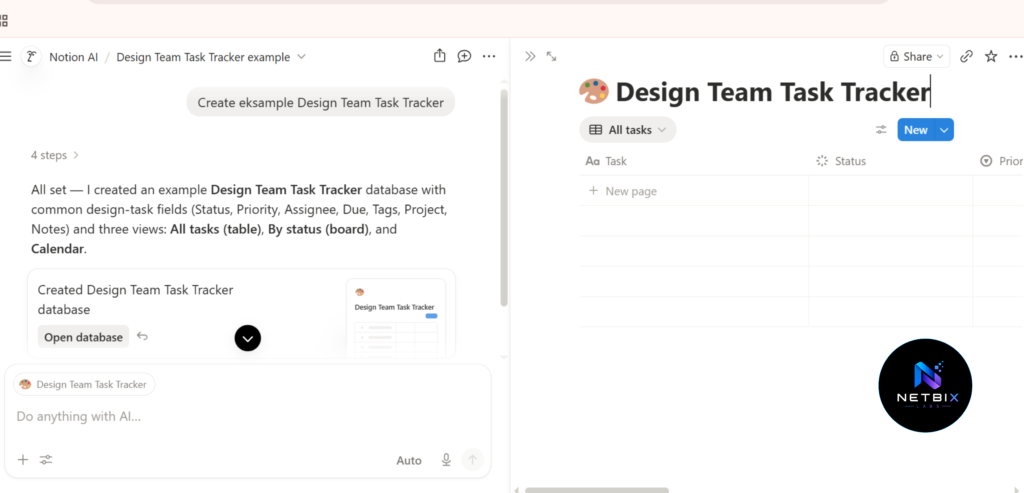This screenshot has width=1024, height=493.
Task: Click the Task column header
Action: point(694,161)
